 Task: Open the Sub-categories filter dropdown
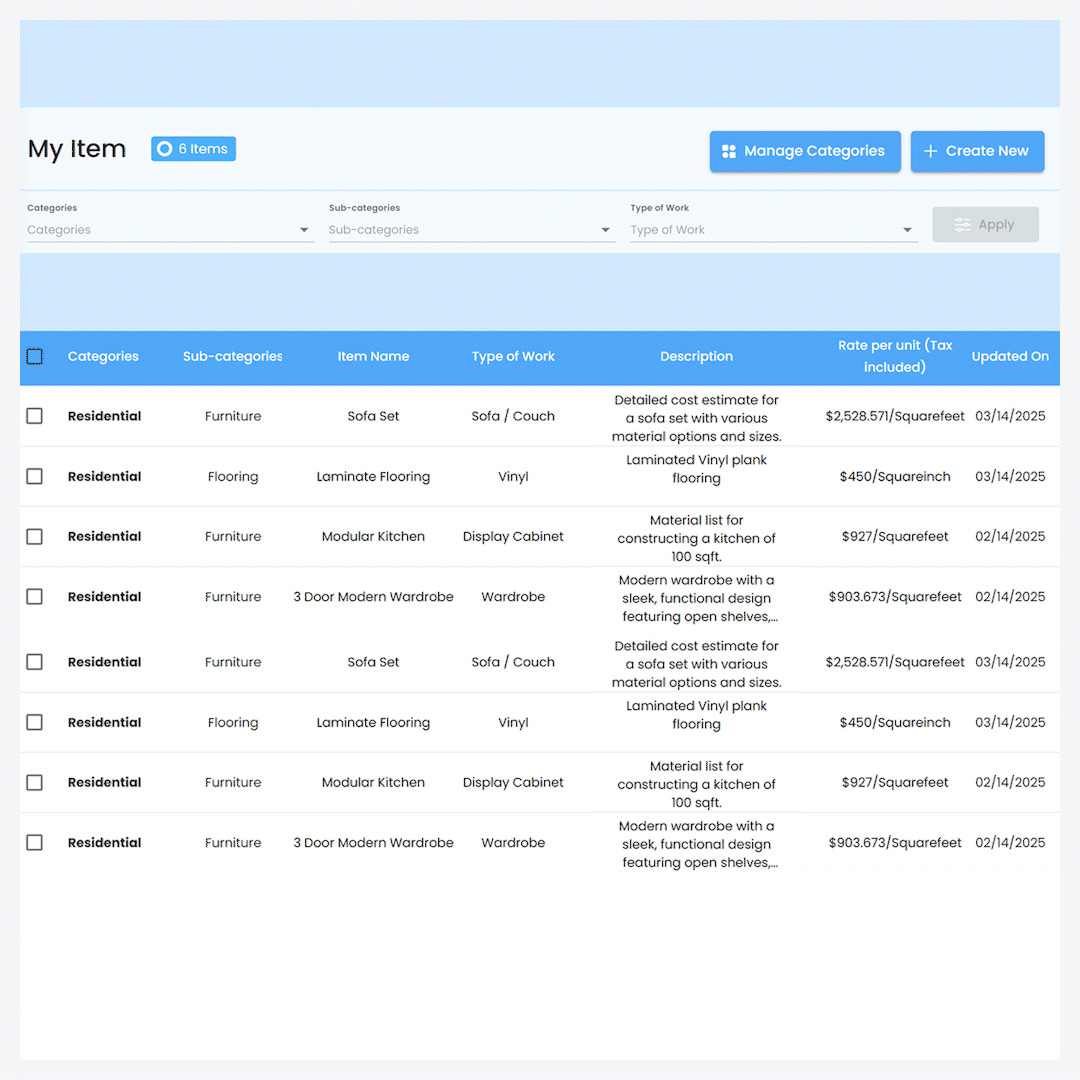605,230
